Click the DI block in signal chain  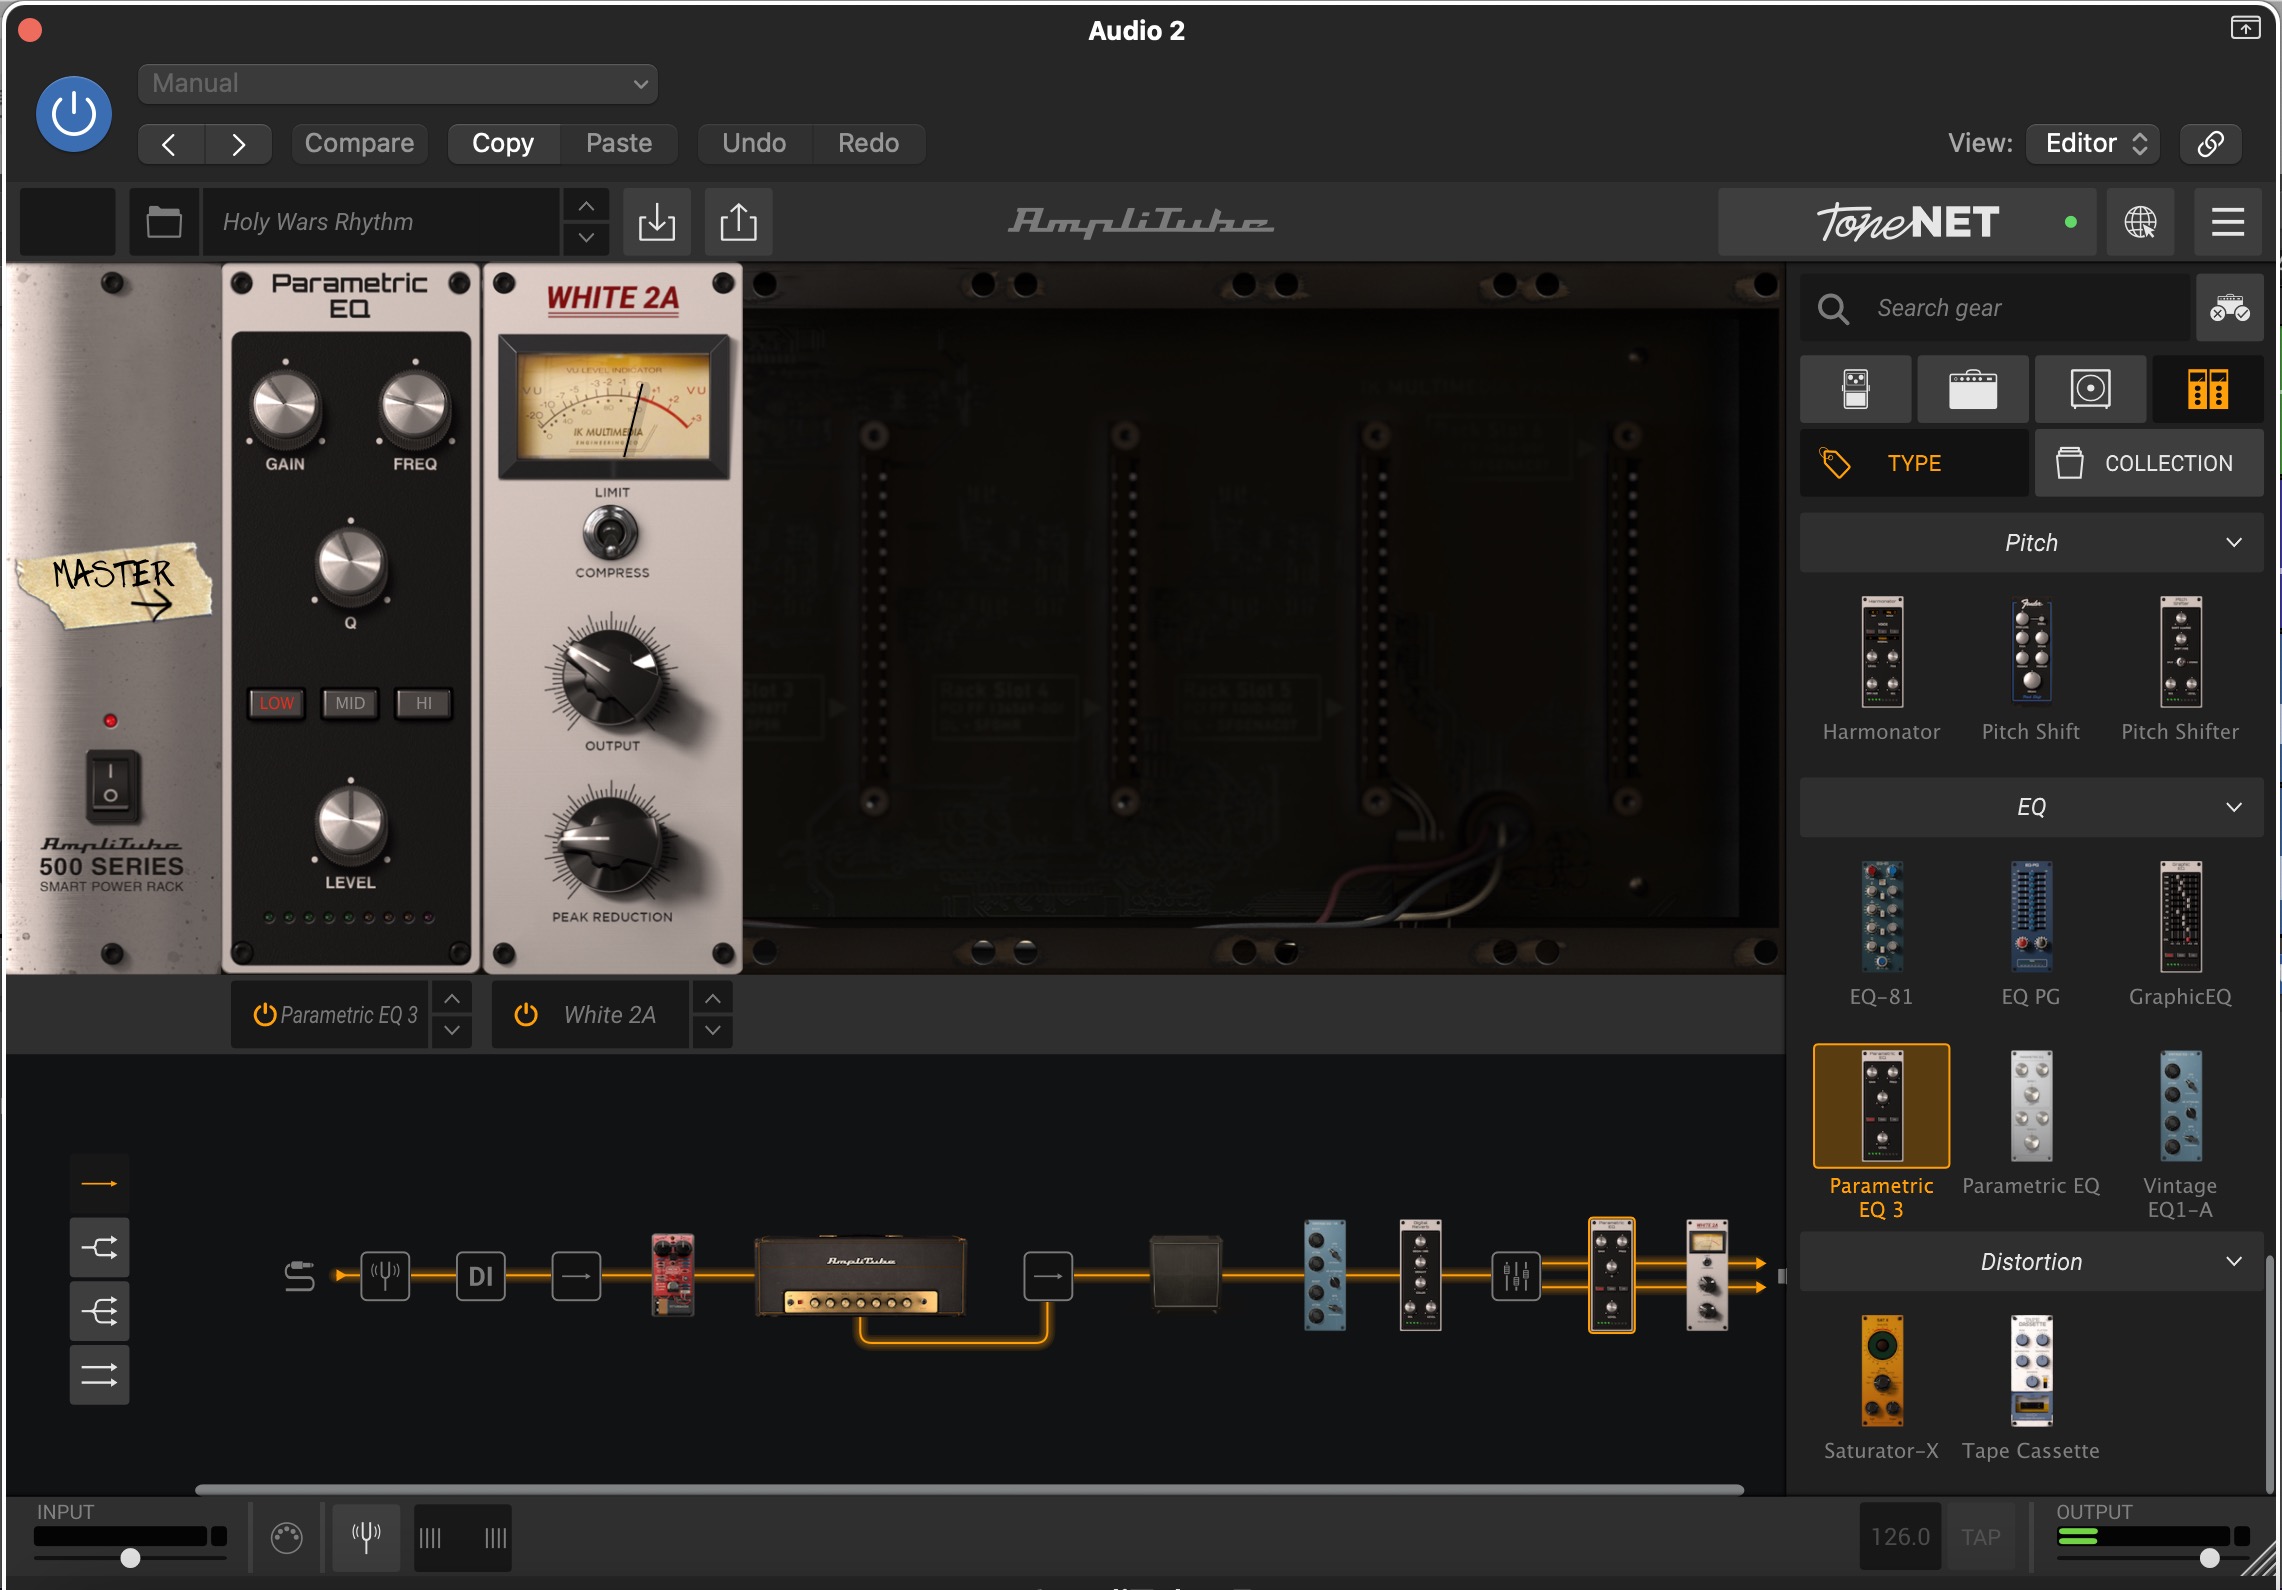coord(481,1276)
